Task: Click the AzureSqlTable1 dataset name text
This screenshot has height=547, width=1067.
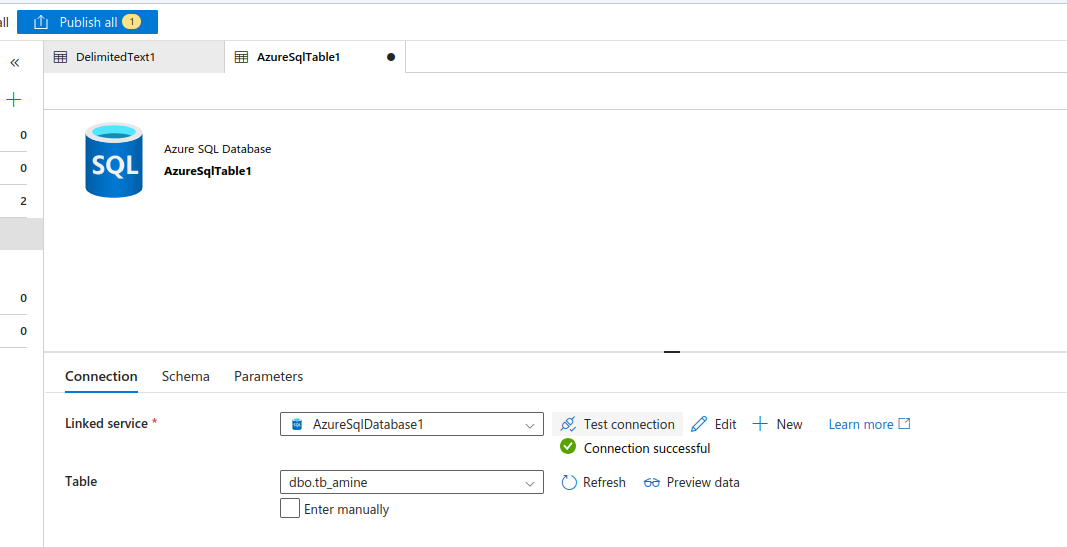Action: tap(208, 171)
